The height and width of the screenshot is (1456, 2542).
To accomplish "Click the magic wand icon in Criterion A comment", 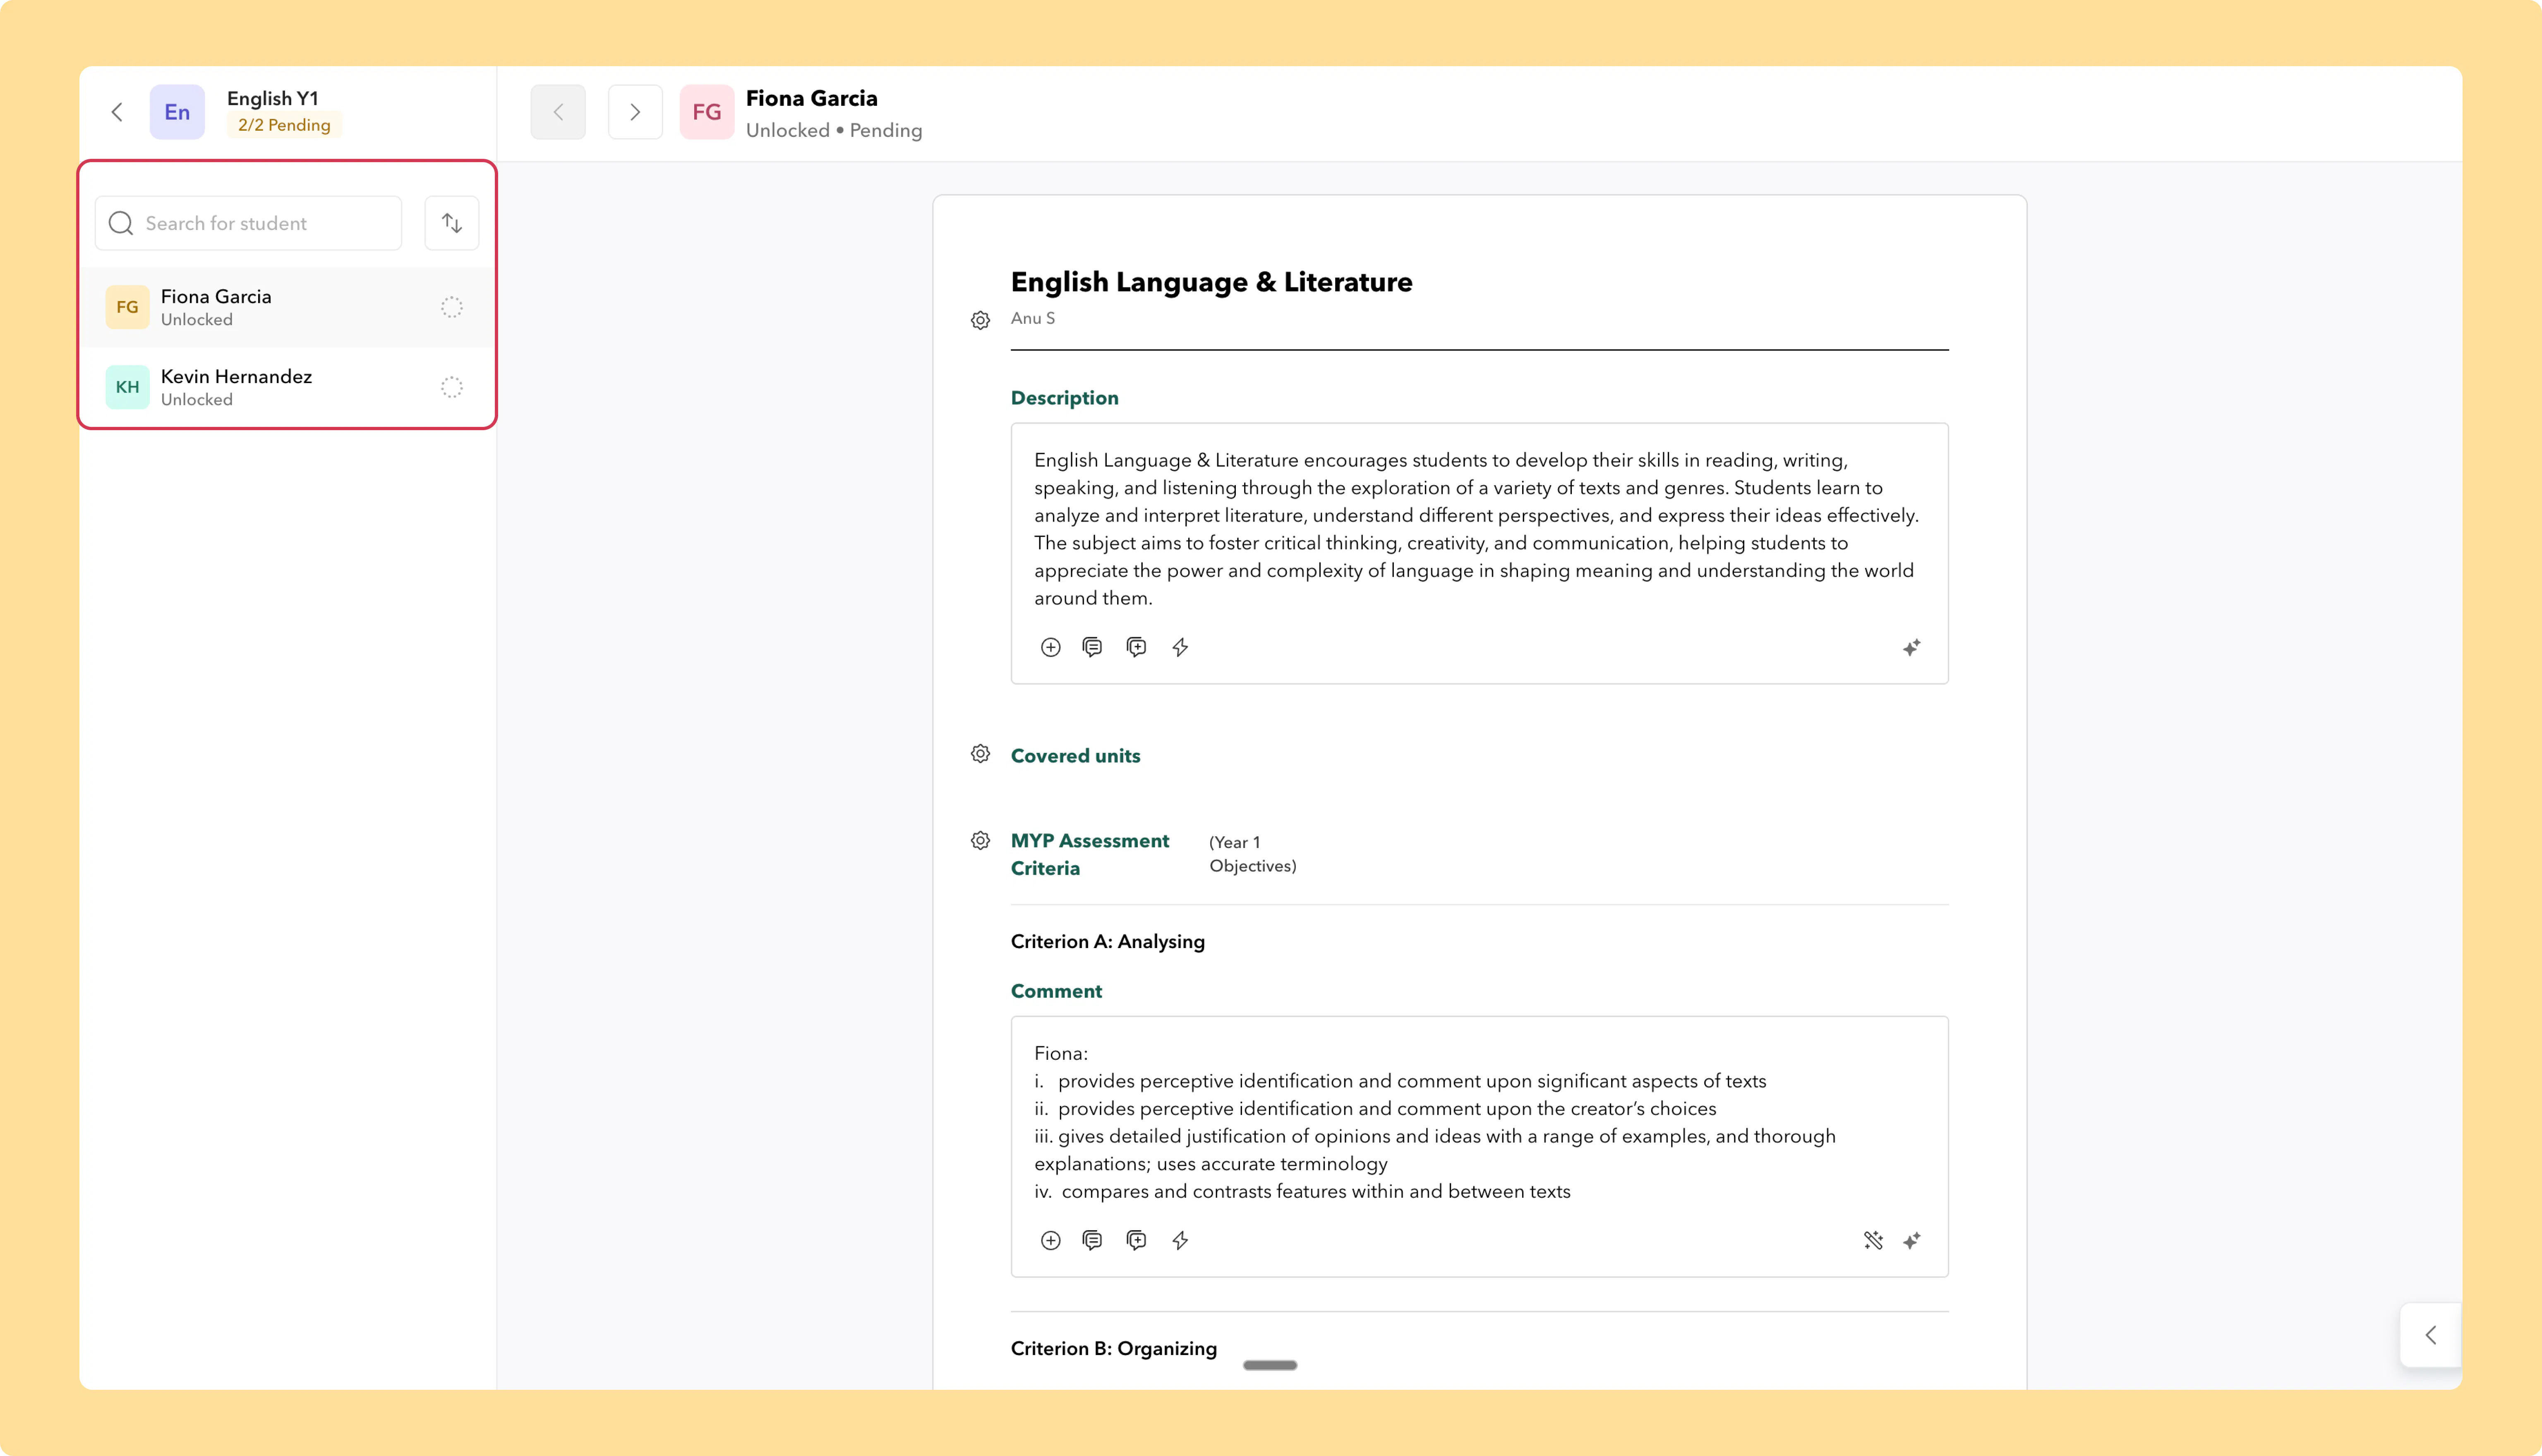I will click(x=1873, y=1240).
